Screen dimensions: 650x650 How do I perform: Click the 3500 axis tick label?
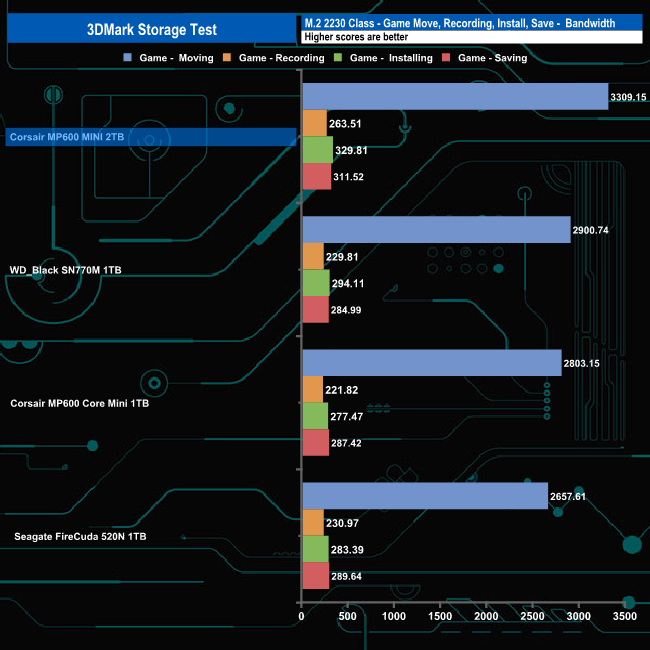click(x=625, y=616)
